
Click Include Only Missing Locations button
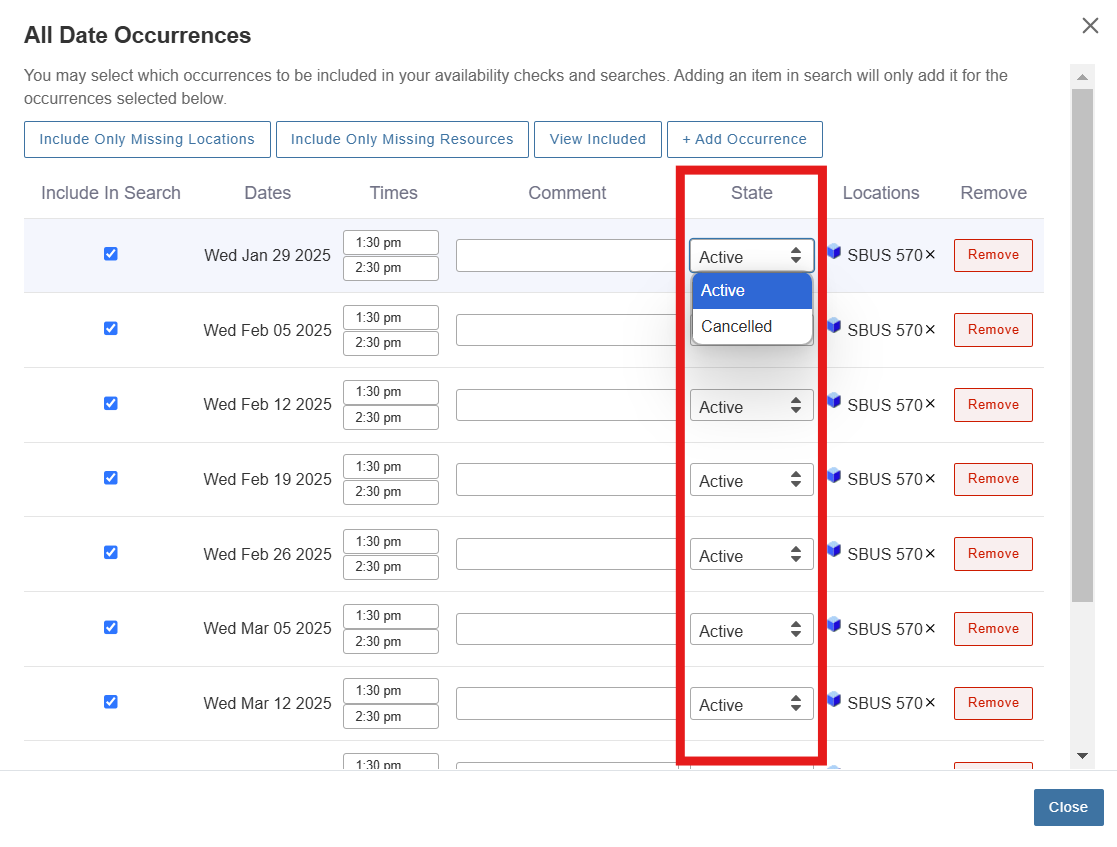[x=147, y=139]
